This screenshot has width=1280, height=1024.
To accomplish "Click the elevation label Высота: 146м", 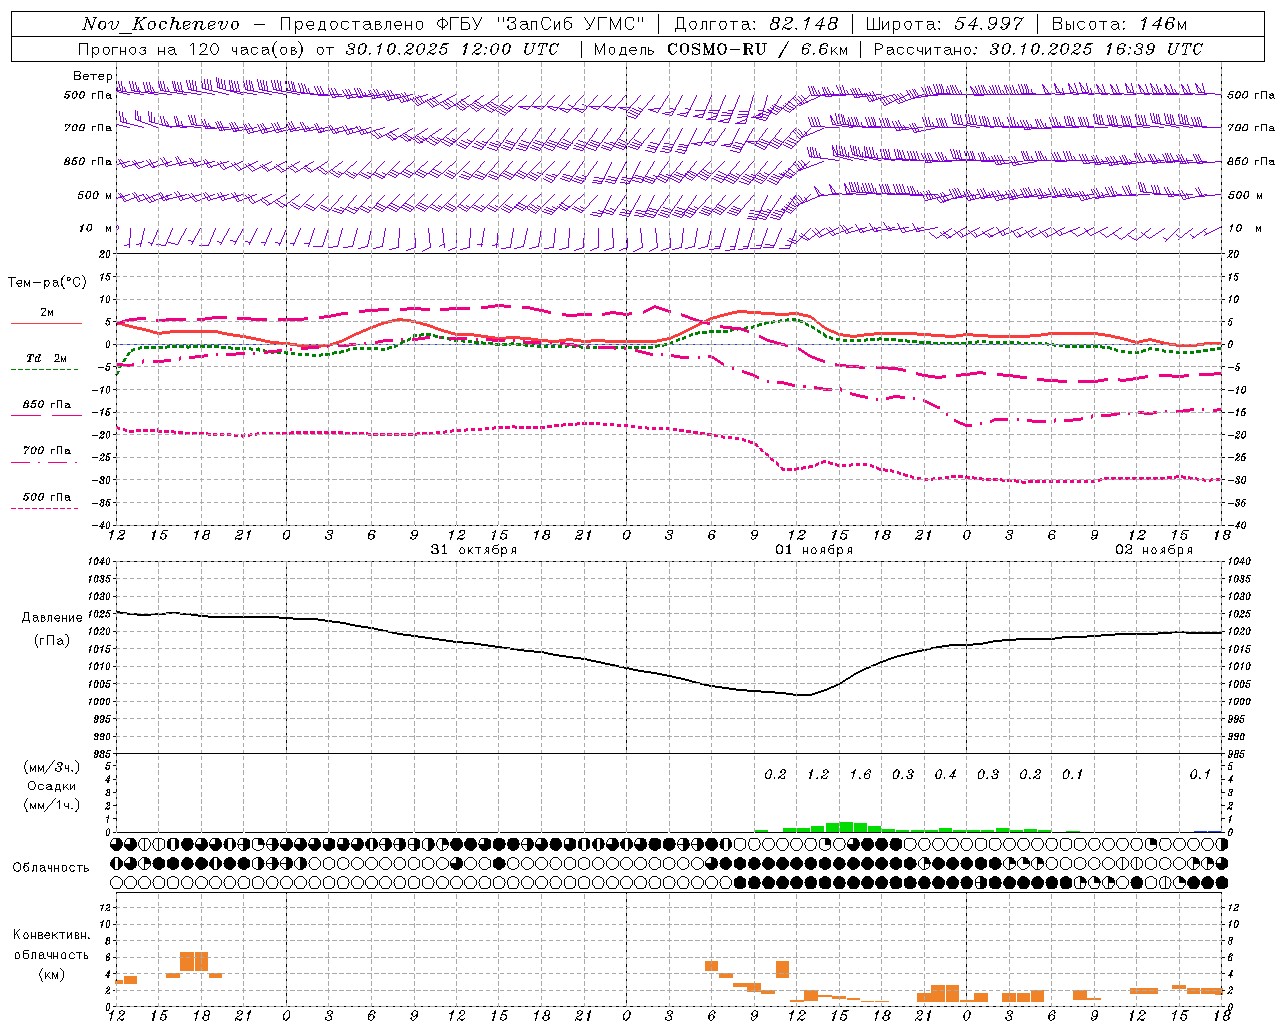I will coord(1119,24).
